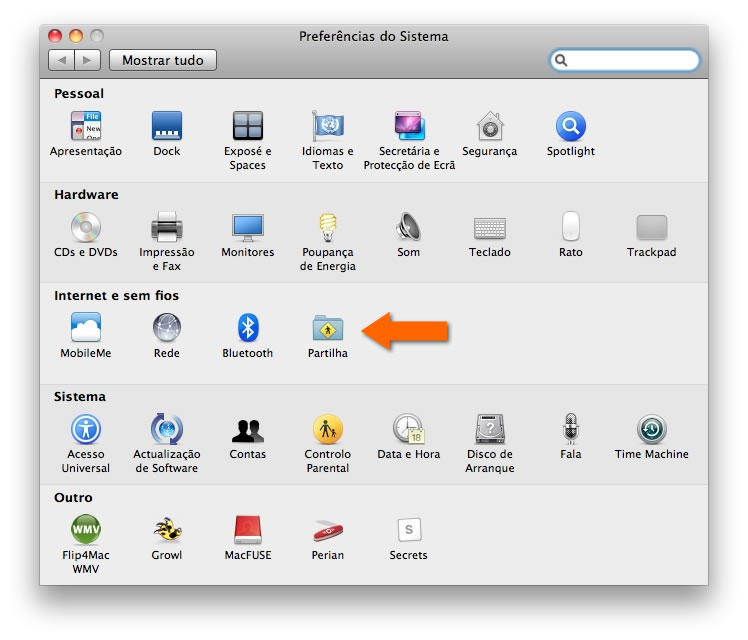Open the MobileMe preferences
The image size is (748, 640).
pos(86,328)
